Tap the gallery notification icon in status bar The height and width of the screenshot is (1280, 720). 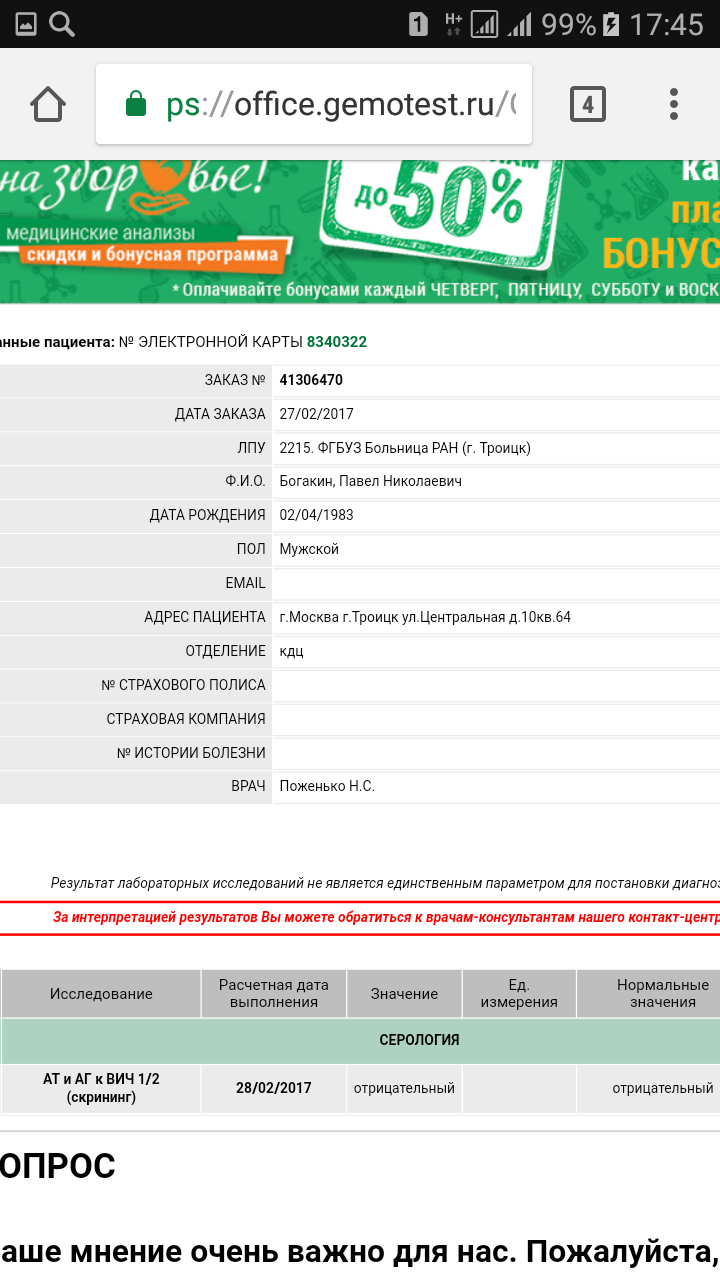tap(25, 24)
